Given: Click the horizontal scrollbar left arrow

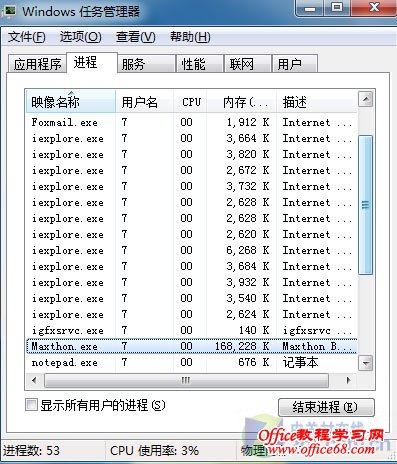Looking at the screenshot, I should point(34,380).
